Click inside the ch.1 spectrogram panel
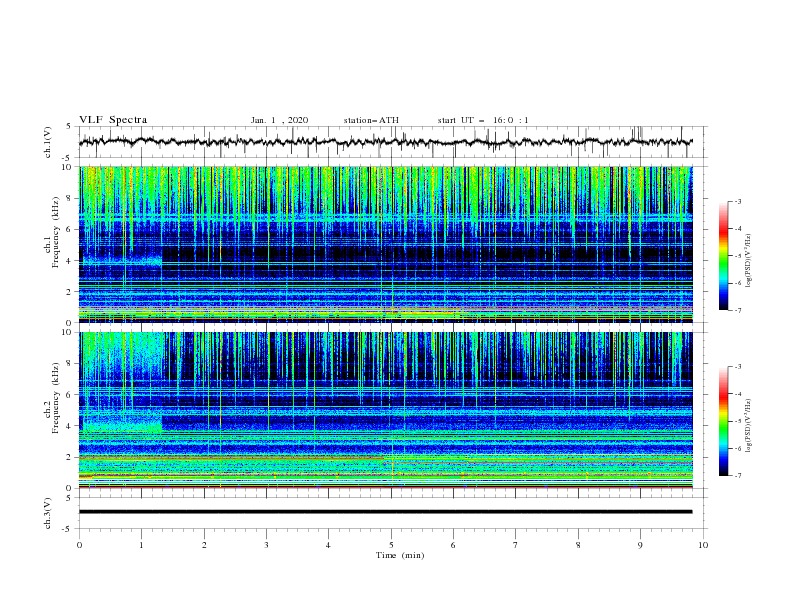This screenshot has height=612, width=792. pos(385,244)
